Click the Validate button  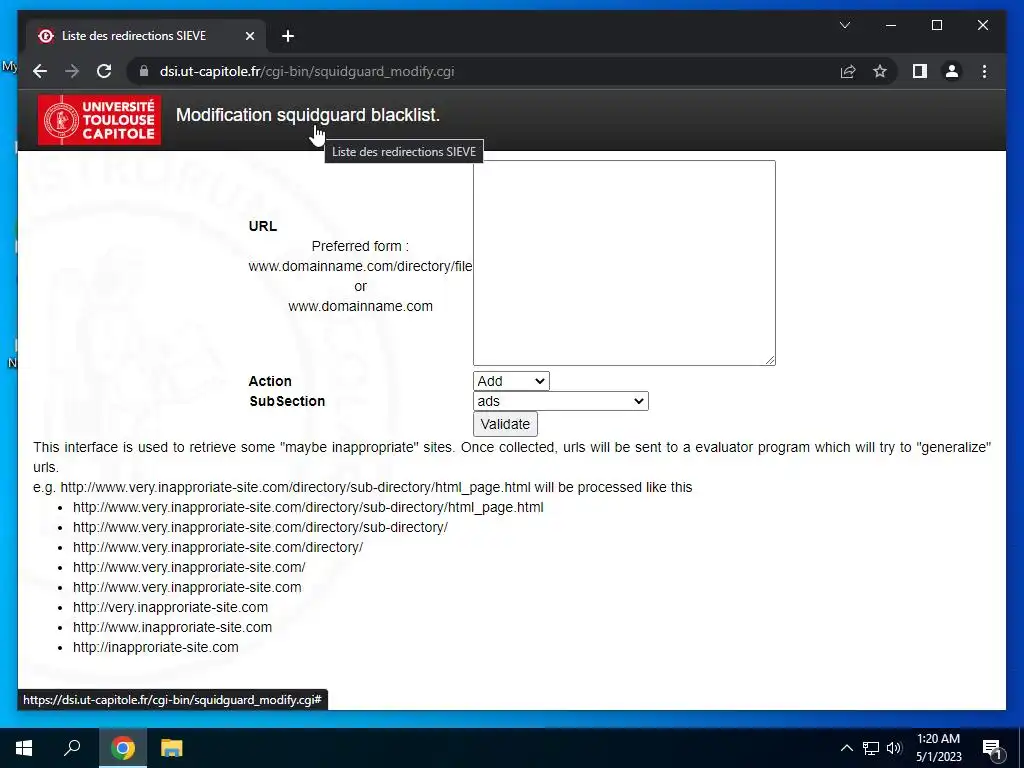coord(505,424)
